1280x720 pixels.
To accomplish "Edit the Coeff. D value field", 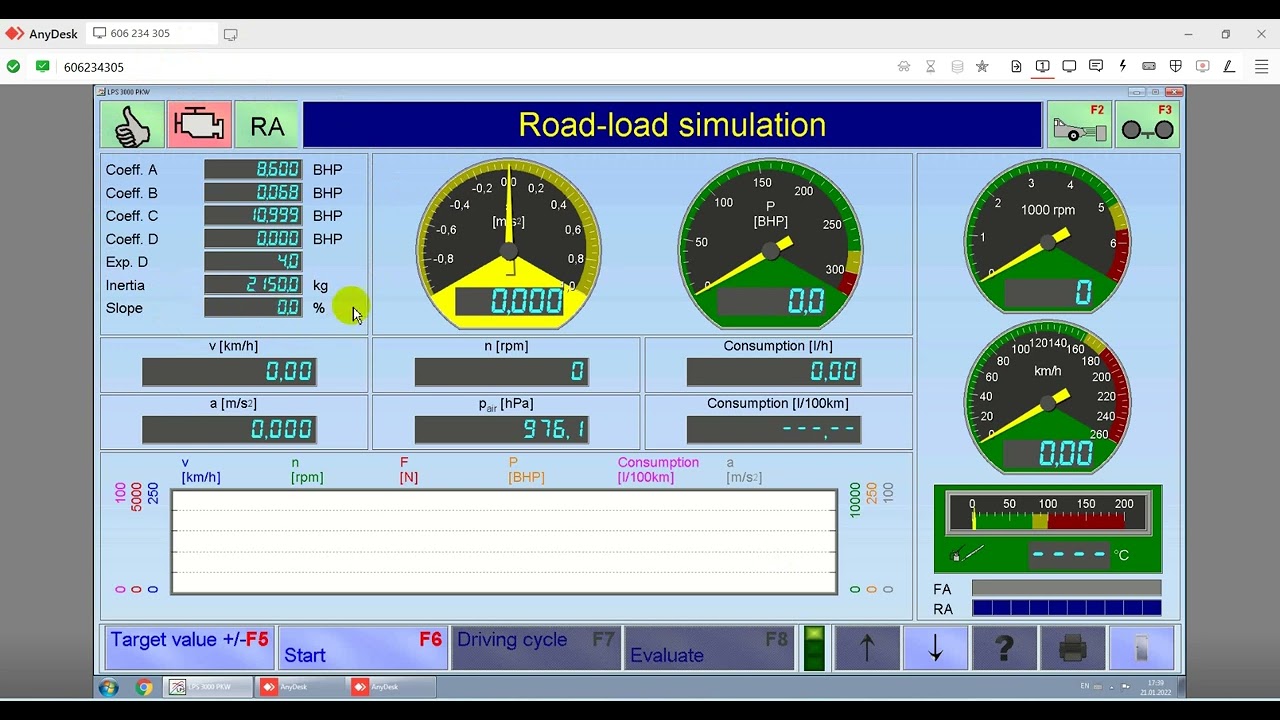I will coord(253,239).
